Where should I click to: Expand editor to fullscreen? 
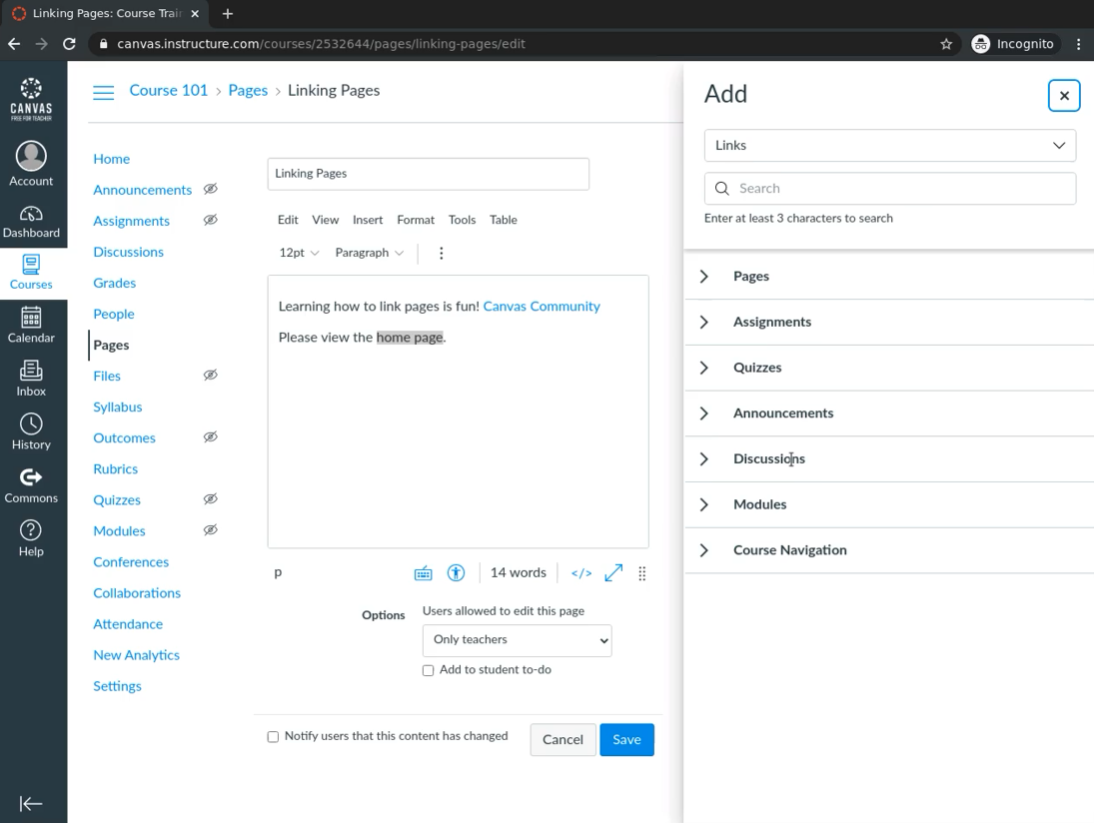[x=613, y=573]
